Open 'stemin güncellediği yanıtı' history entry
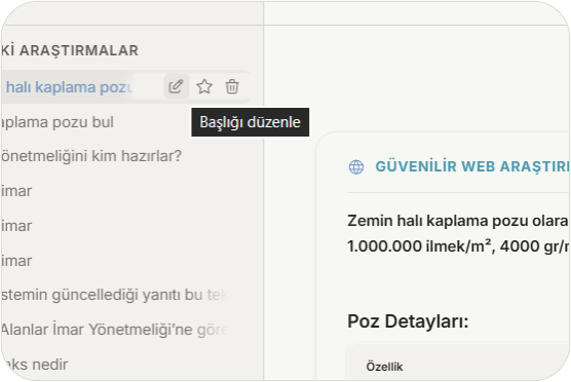 point(114,295)
